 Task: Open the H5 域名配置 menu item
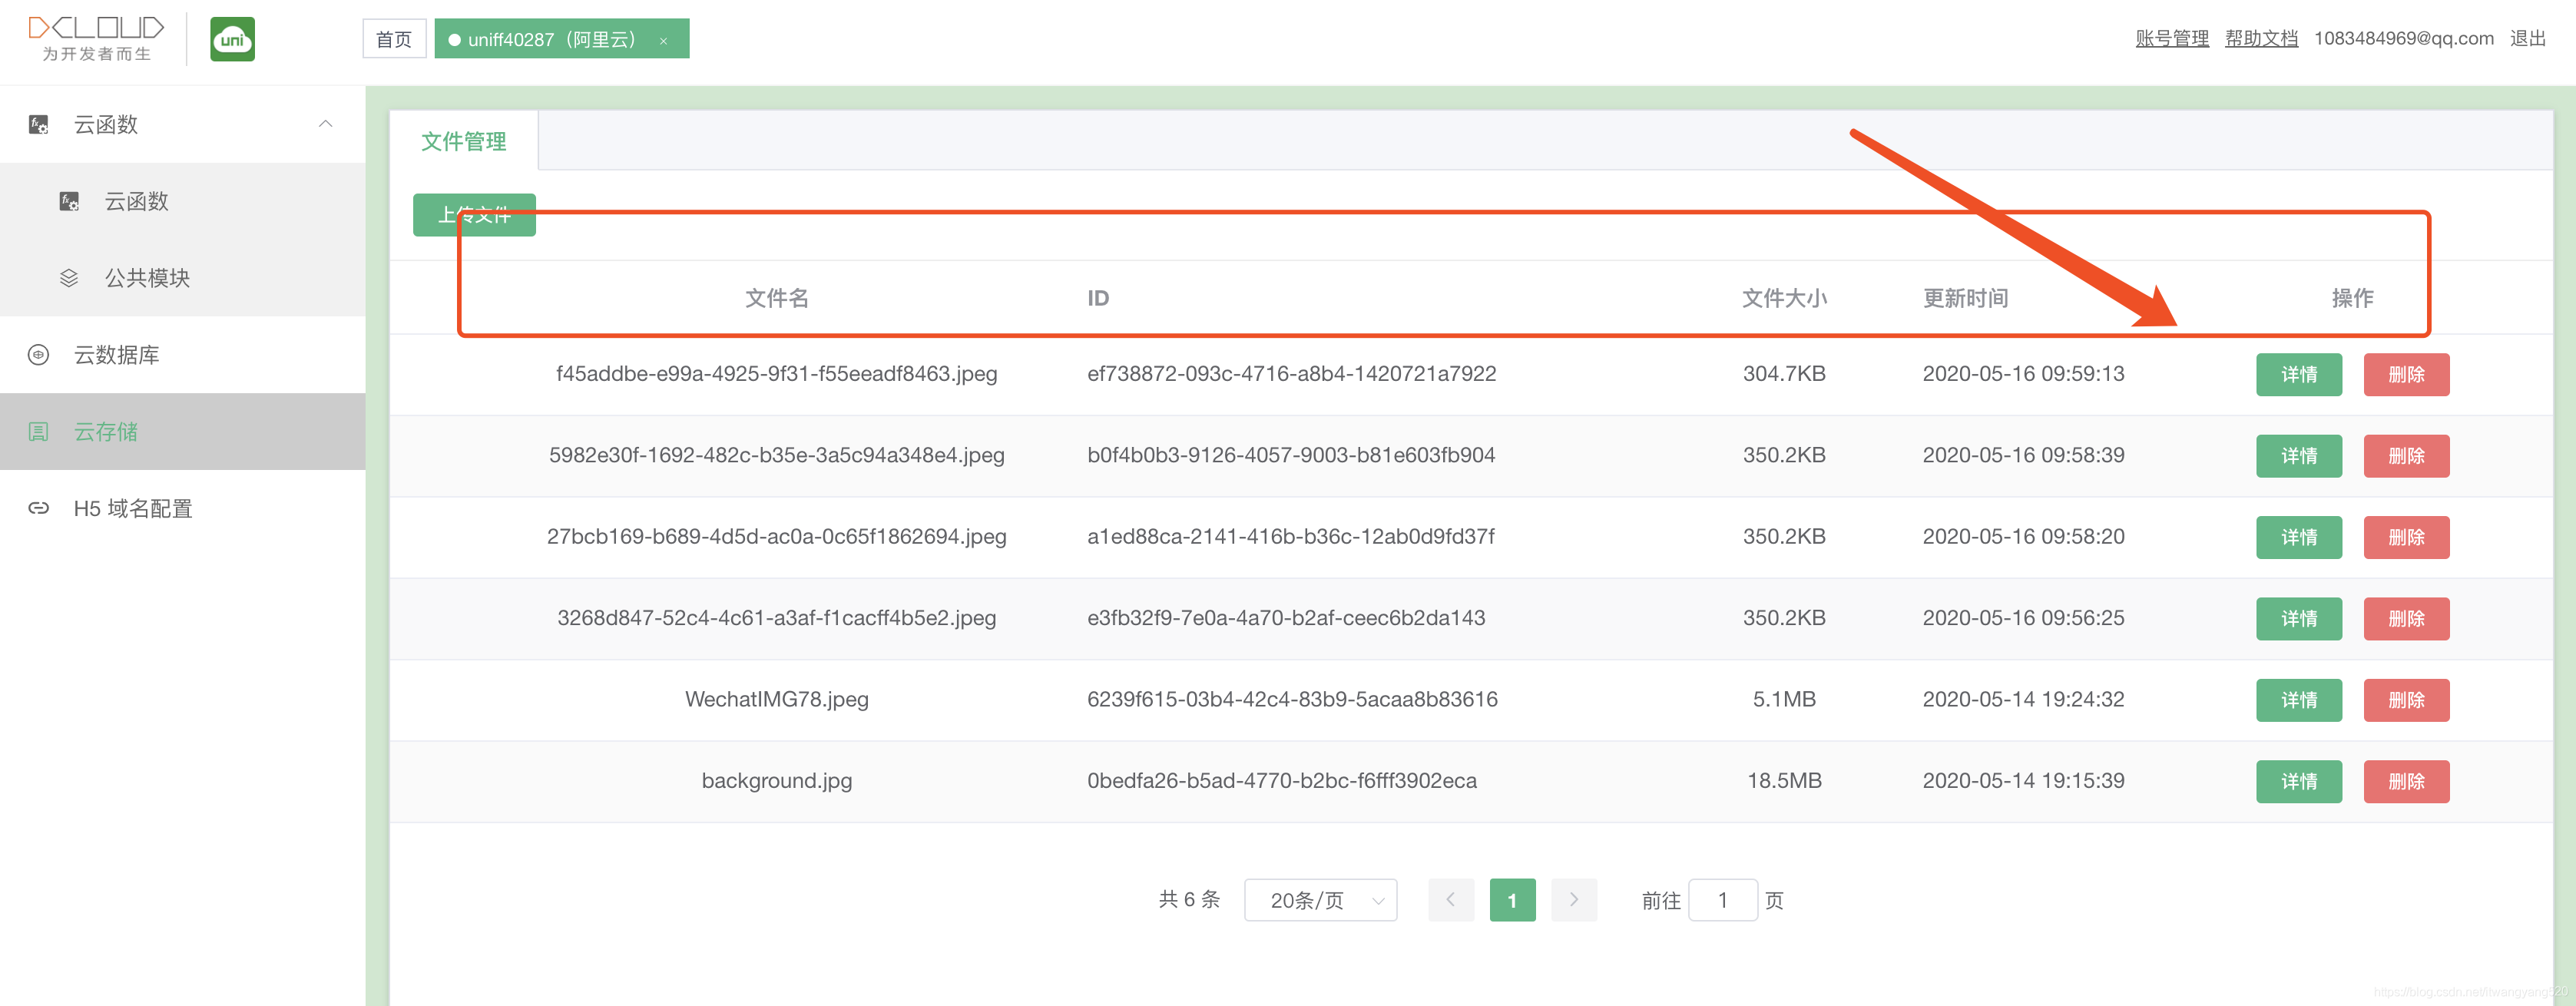183,508
